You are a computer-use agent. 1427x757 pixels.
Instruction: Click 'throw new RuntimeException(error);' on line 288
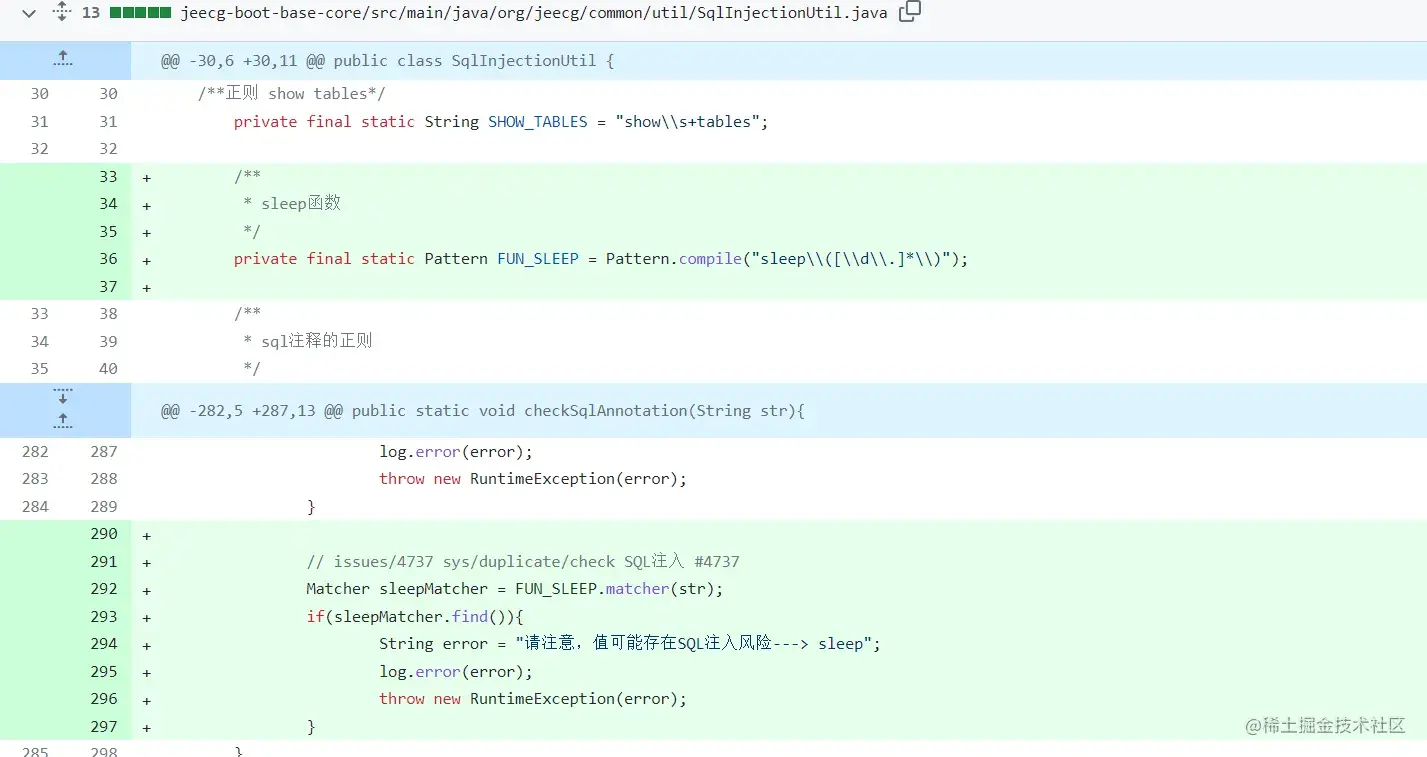[533, 479]
